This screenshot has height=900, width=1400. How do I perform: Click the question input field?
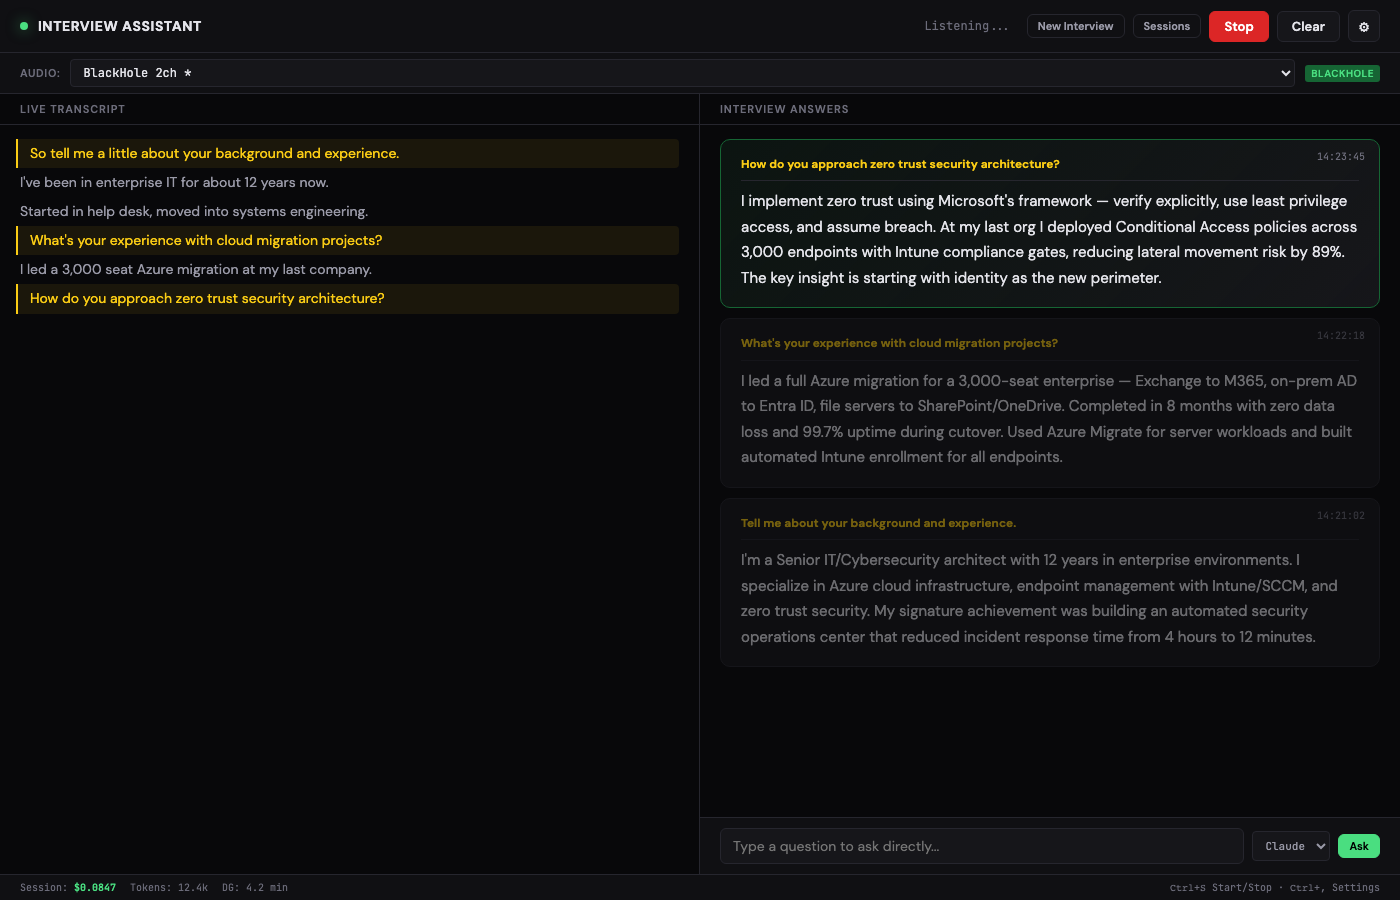(x=980, y=845)
